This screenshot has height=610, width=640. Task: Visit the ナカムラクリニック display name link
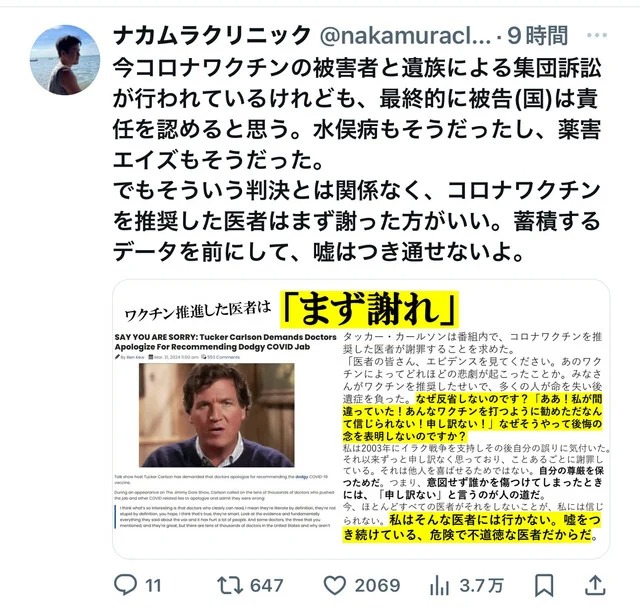[212, 36]
